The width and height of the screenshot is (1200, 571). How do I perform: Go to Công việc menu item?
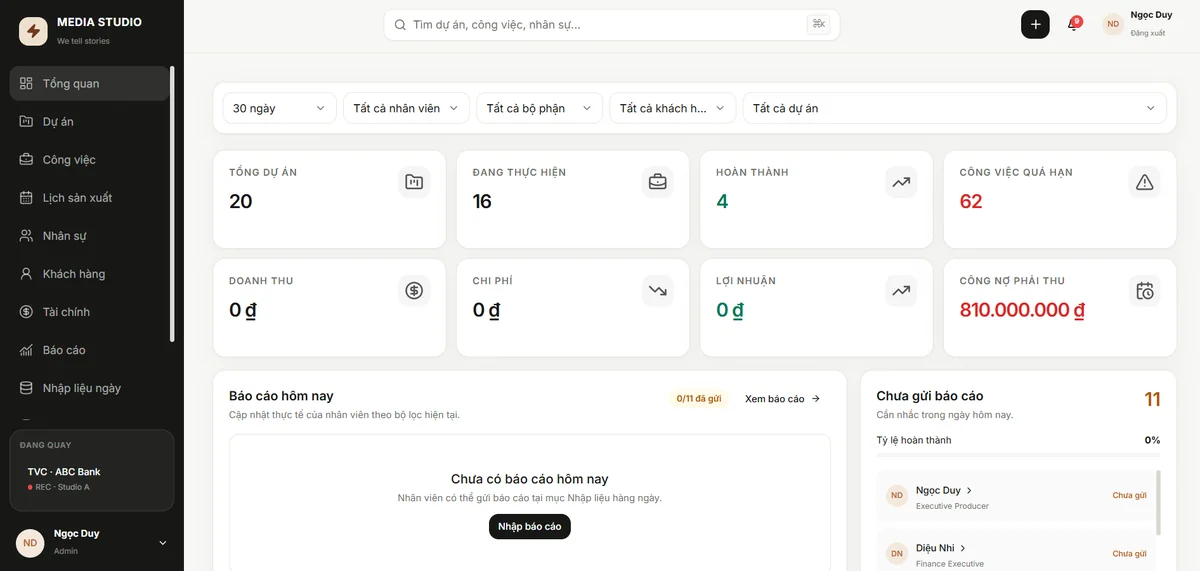pyautogui.click(x=89, y=159)
